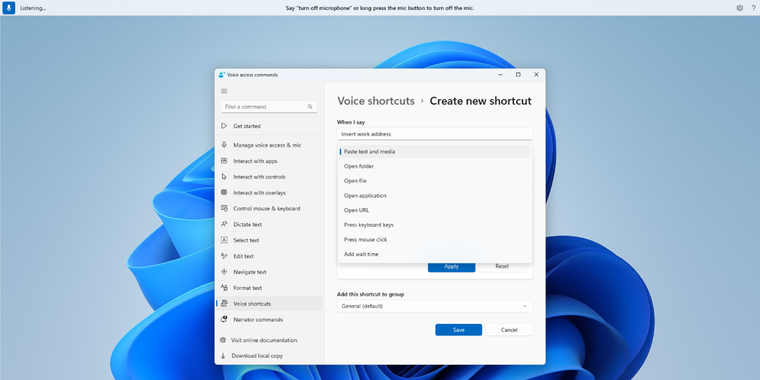
Task: Open Select text section
Action: coord(269,240)
